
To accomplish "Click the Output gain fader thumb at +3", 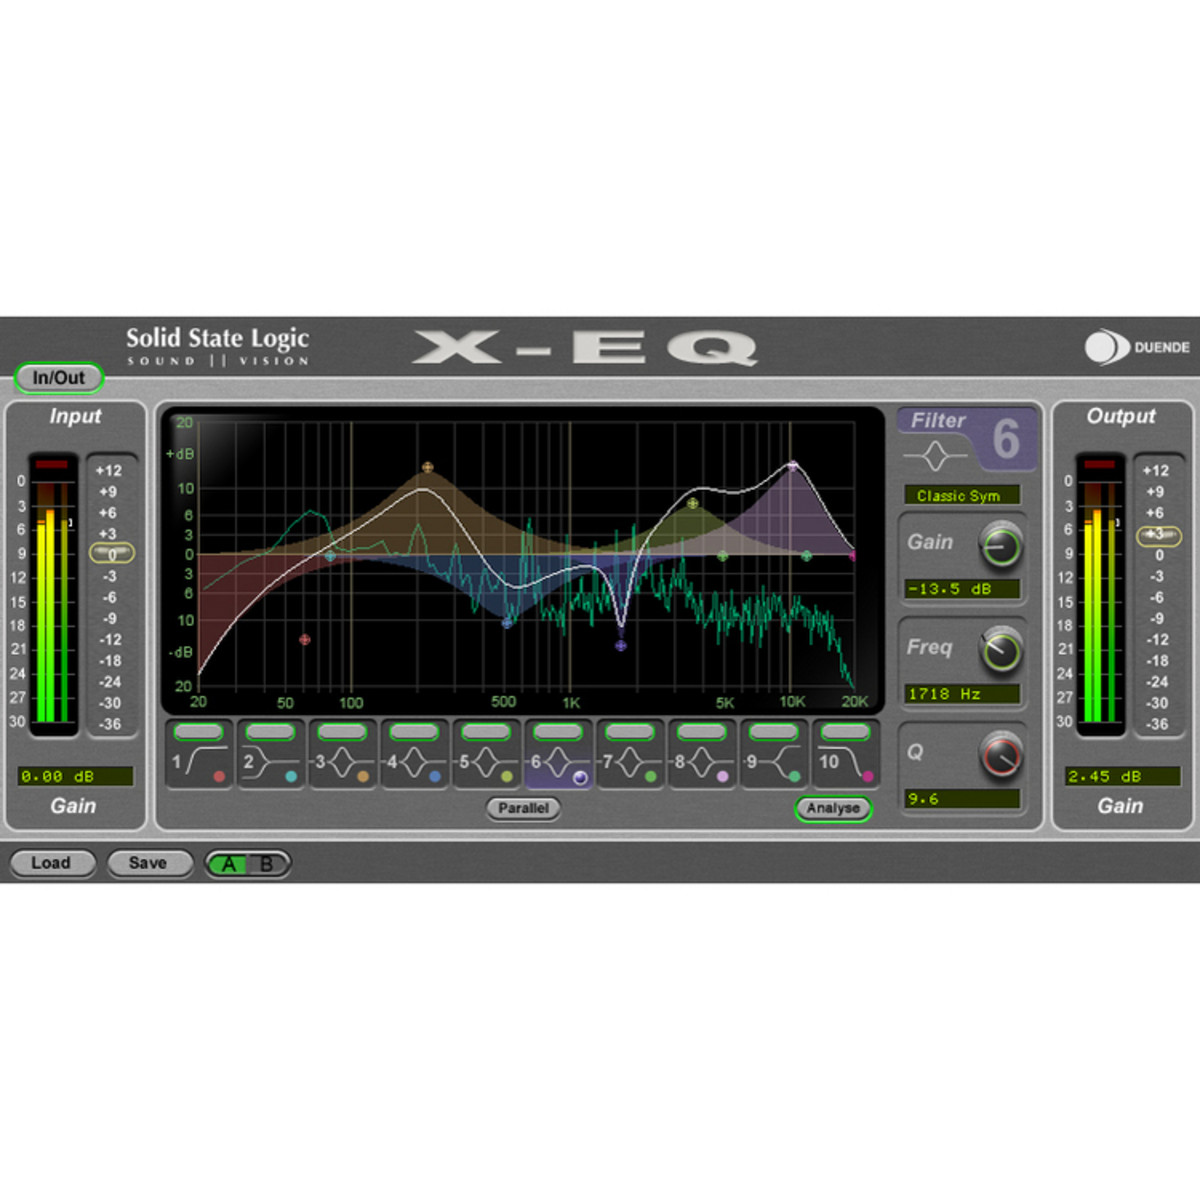I will tap(1158, 535).
